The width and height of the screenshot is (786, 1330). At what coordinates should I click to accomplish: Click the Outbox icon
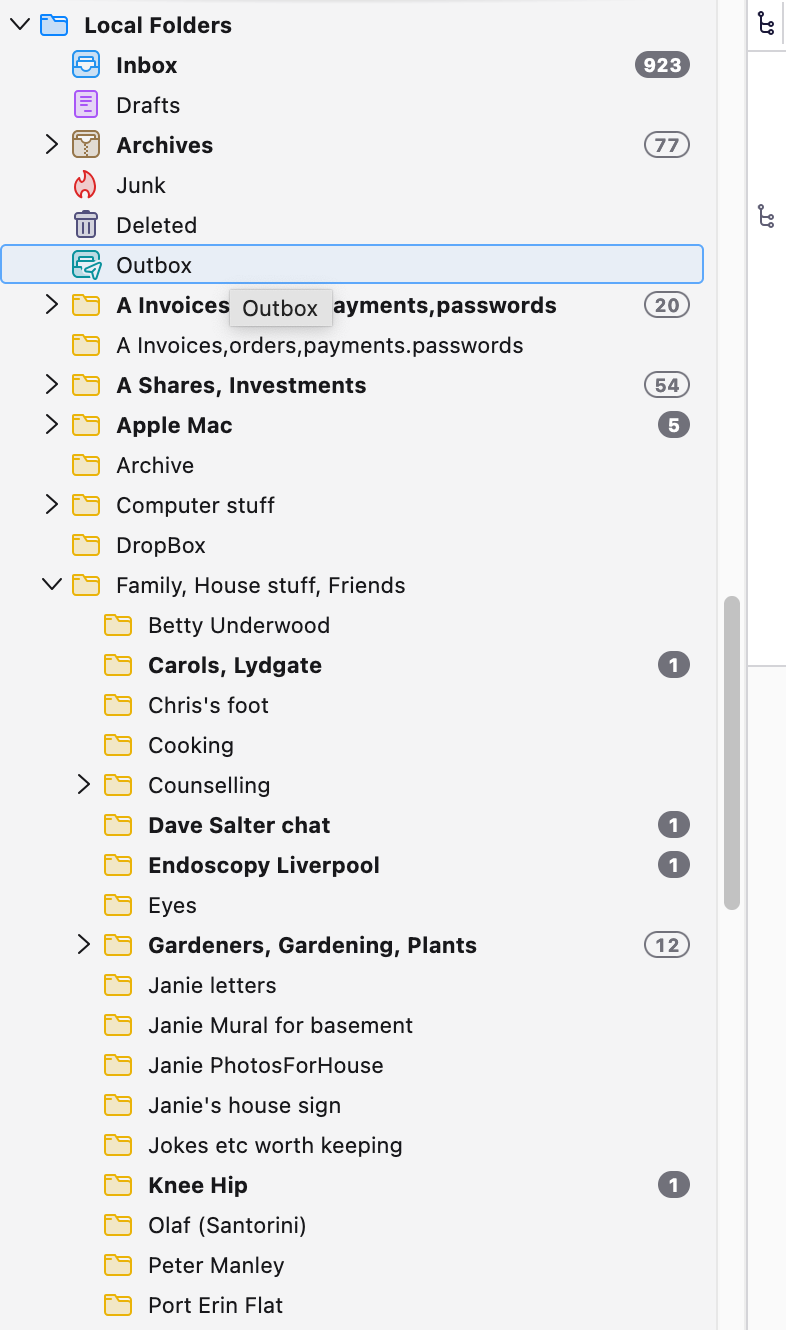[87, 265]
